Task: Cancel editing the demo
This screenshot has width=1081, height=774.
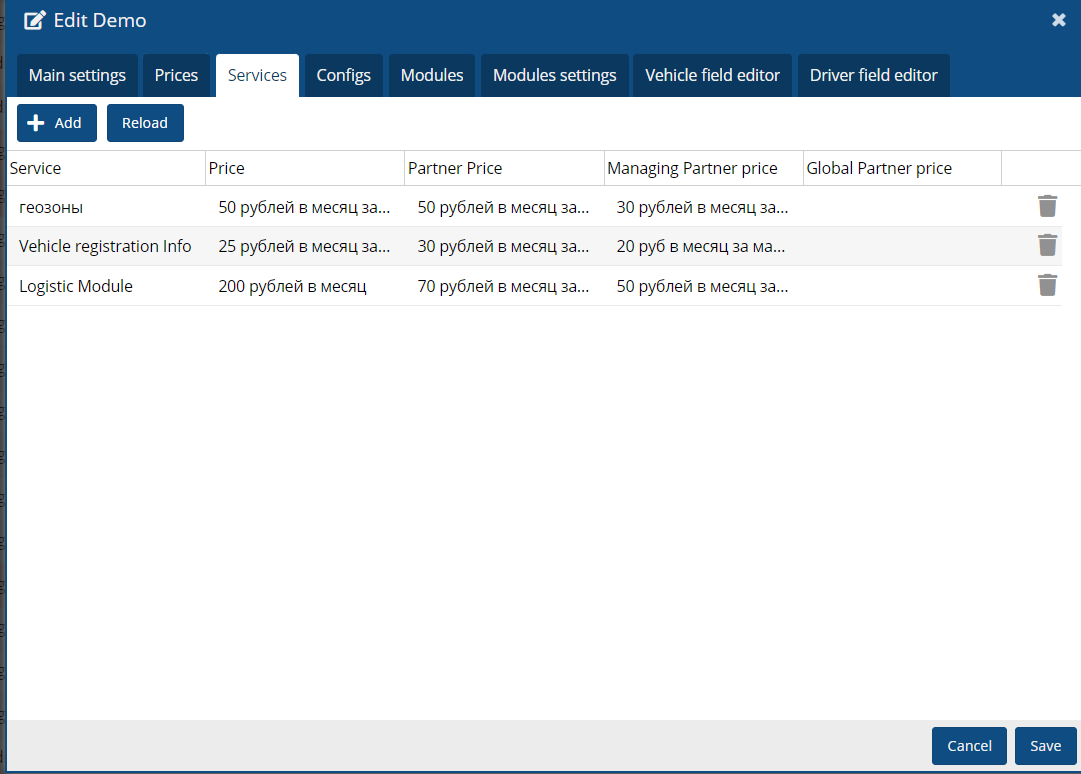Action: [x=969, y=746]
